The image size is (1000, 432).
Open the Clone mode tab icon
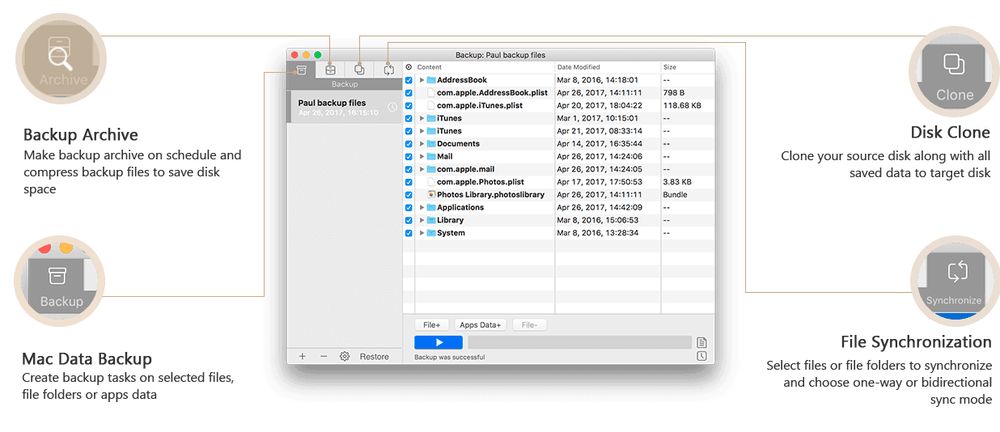coord(359,70)
